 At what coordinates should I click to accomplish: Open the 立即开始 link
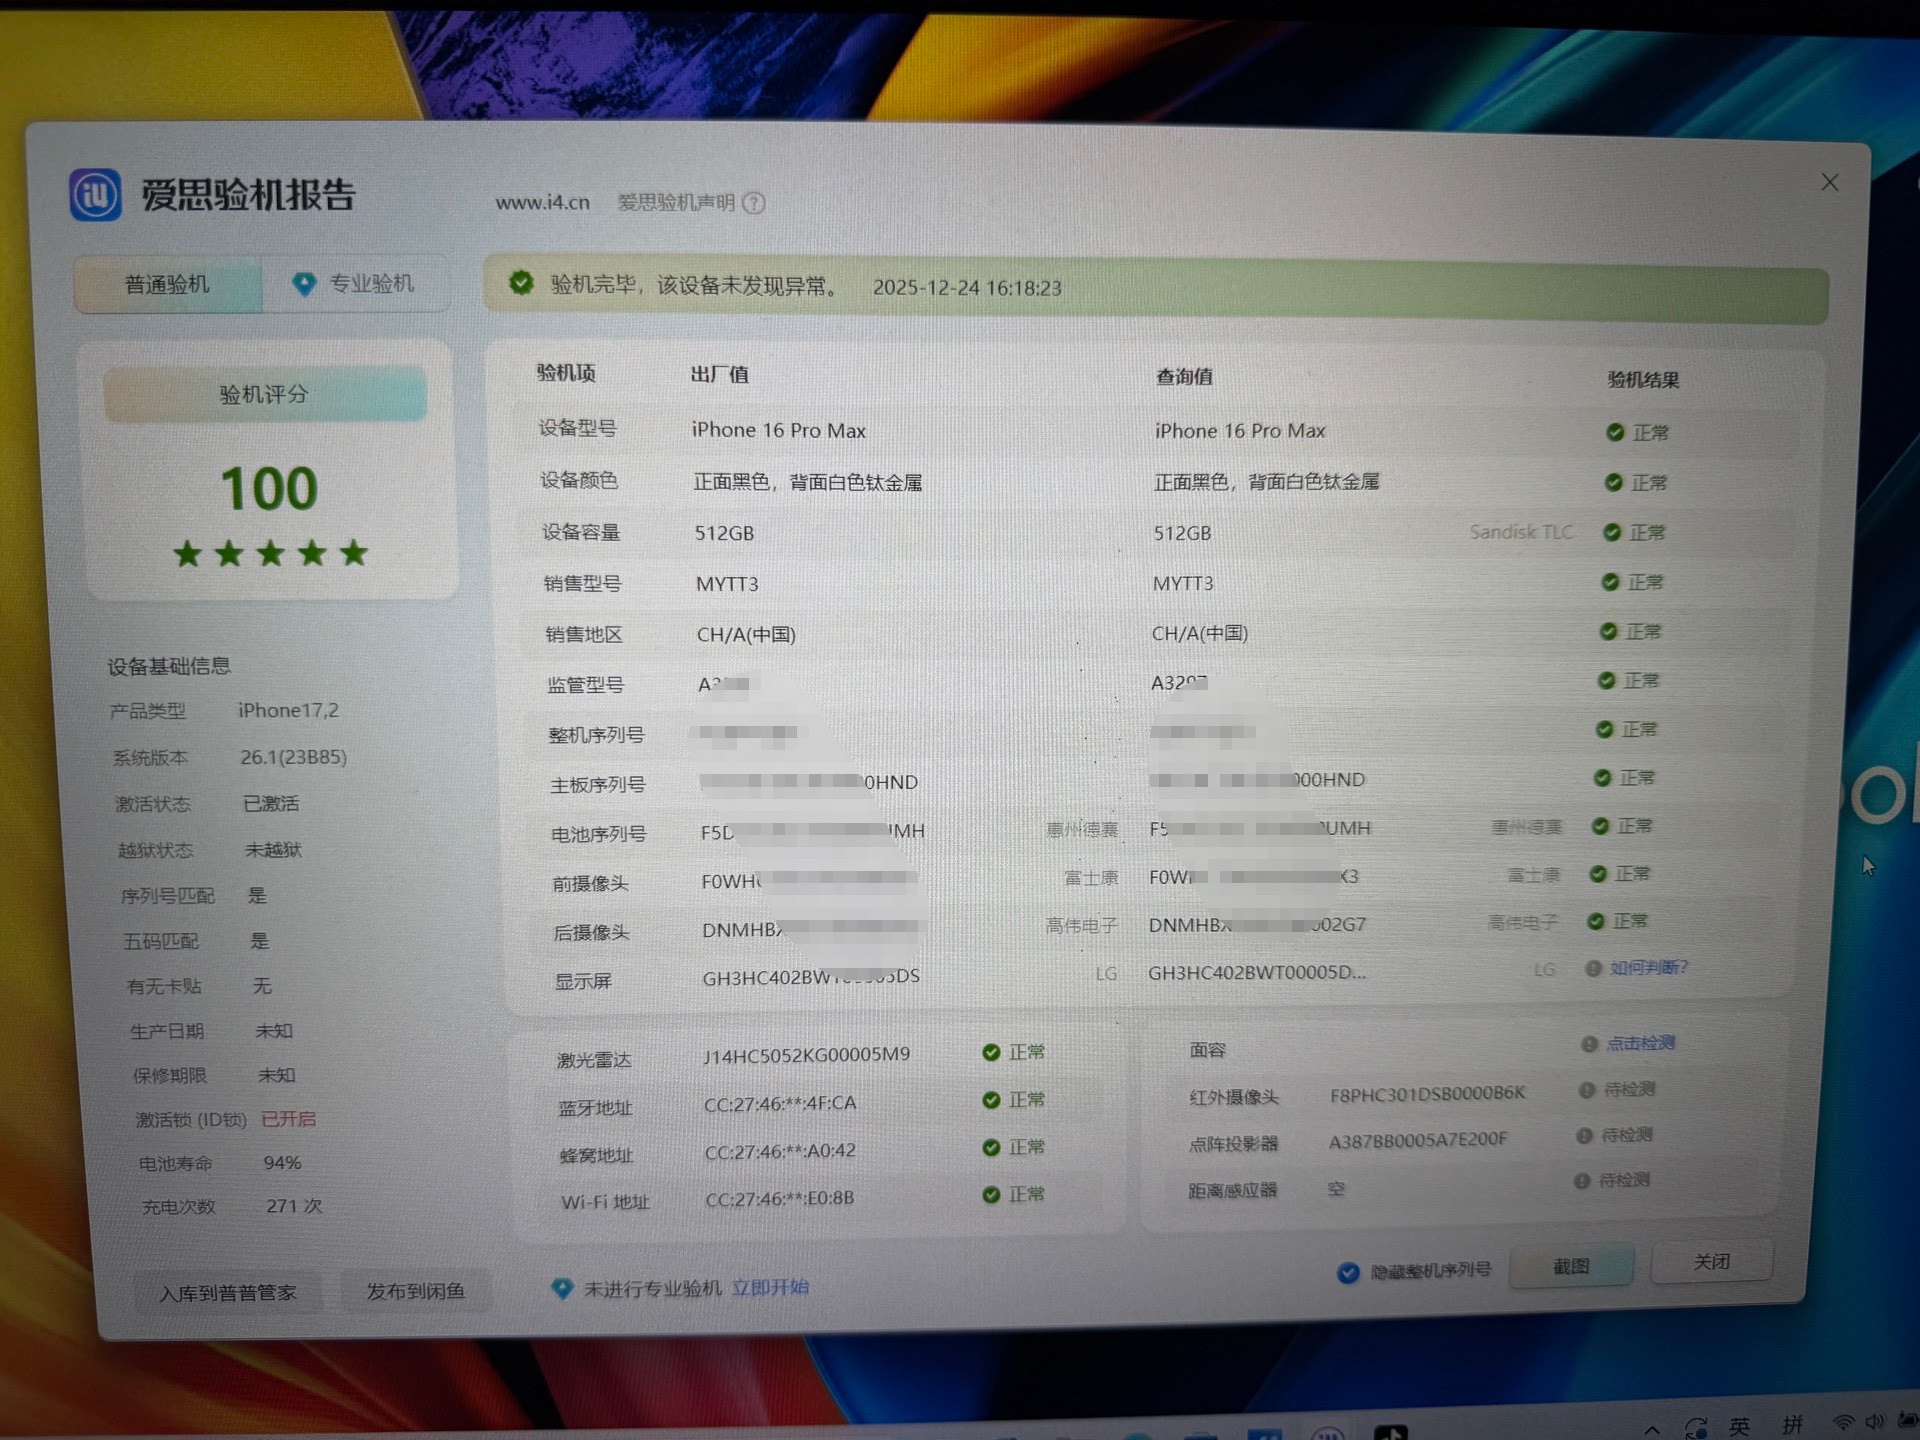pos(769,1287)
